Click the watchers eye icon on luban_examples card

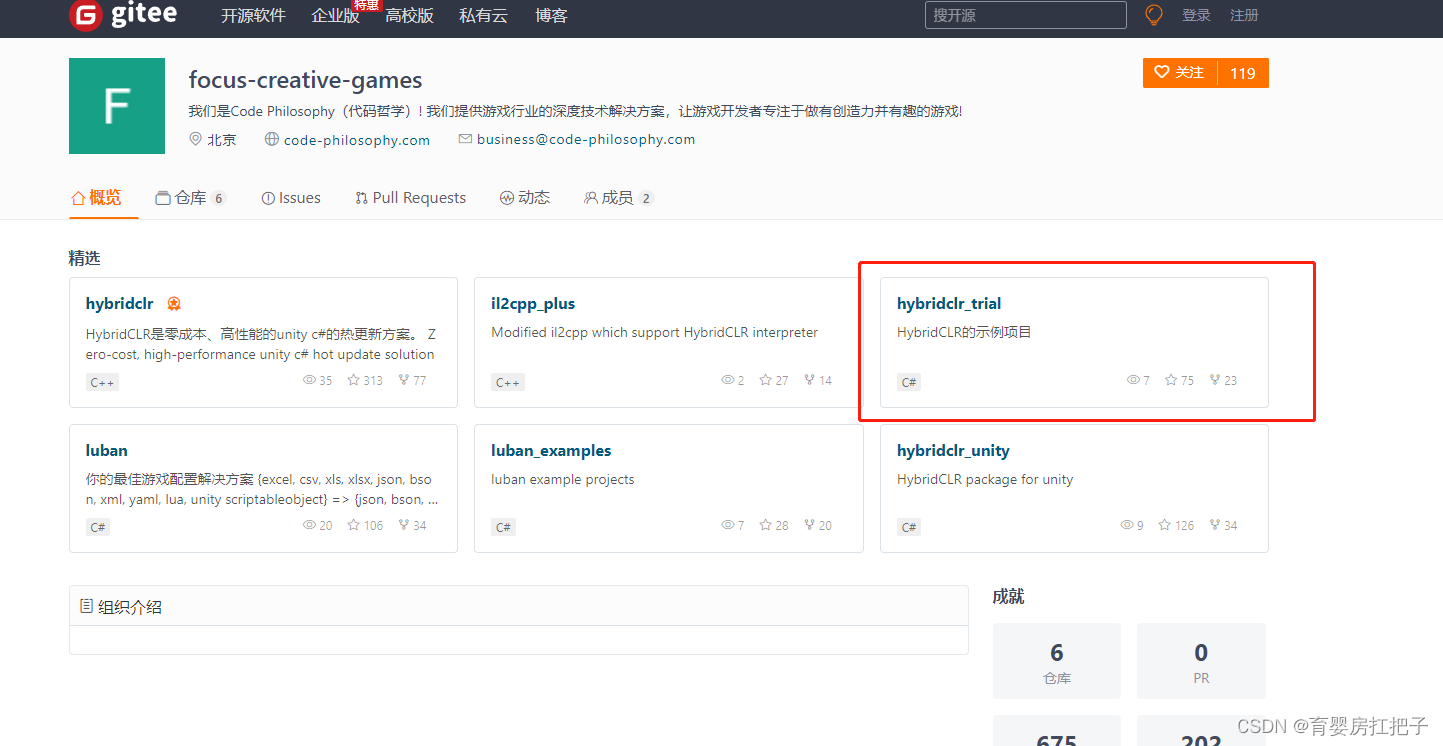[727, 525]
